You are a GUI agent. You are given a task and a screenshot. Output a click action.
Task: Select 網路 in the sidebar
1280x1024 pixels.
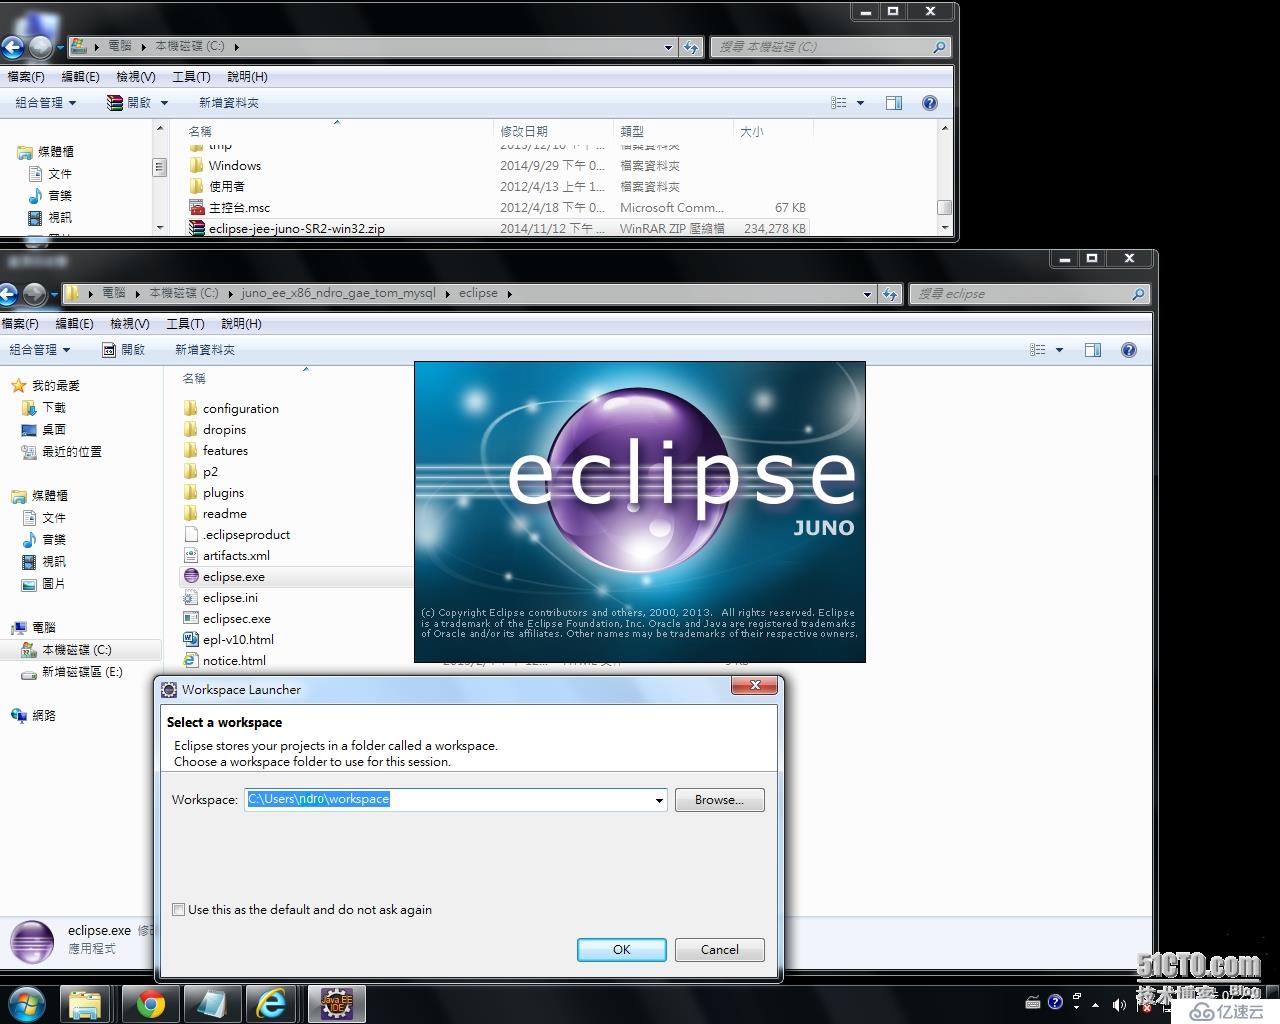(44, 716)
